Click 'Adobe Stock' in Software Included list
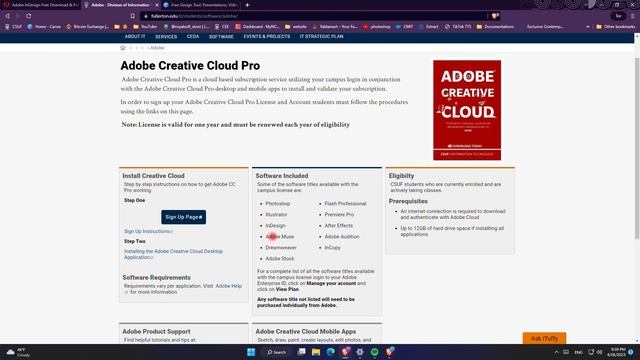This screenshot has height=360, width=640. [x=280, y=259]
